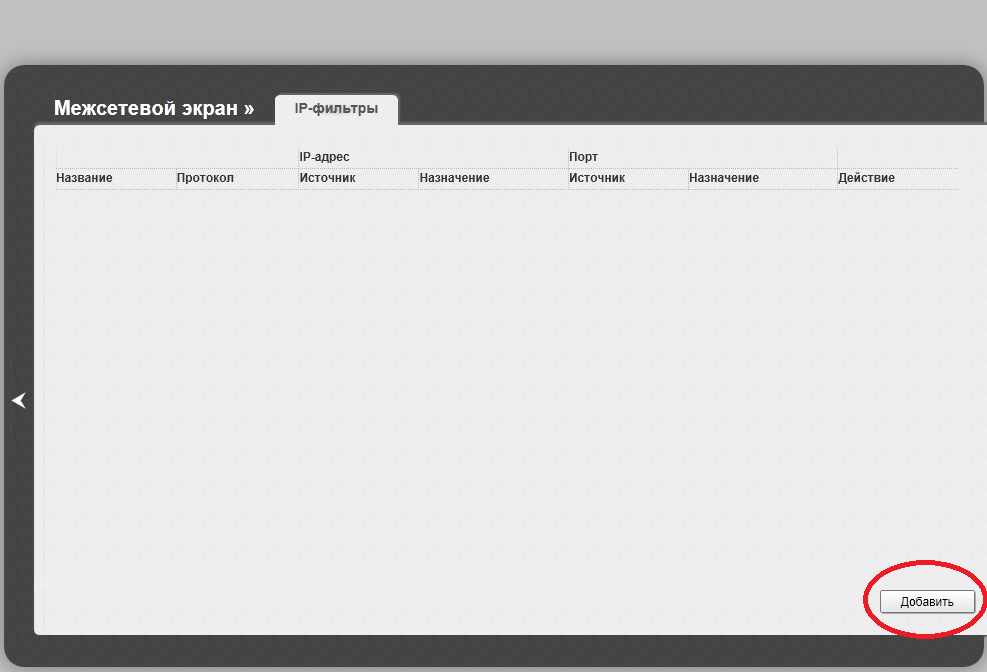Click the empty IP filter table body

coord(500,380)
